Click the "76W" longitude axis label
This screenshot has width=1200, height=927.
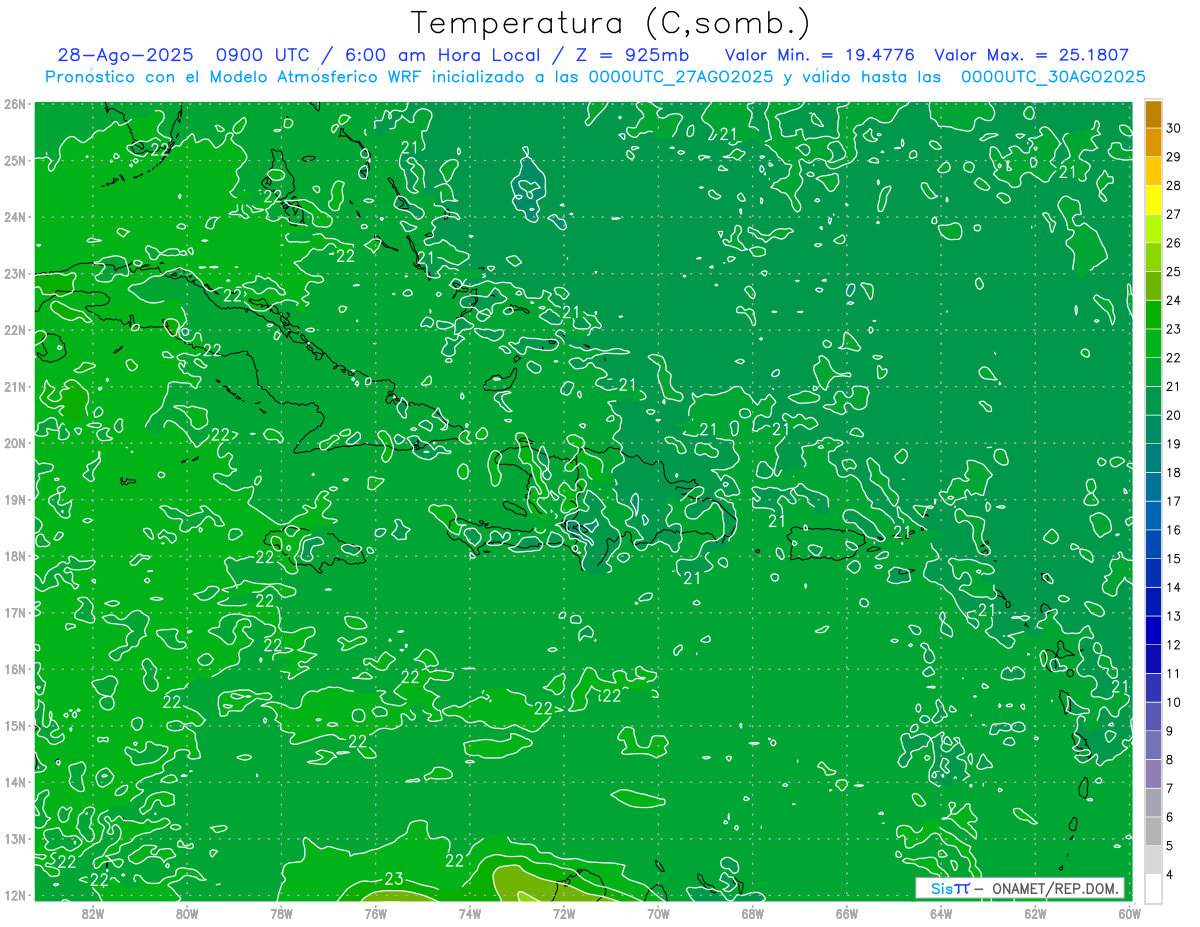click(x=375, y=913)
